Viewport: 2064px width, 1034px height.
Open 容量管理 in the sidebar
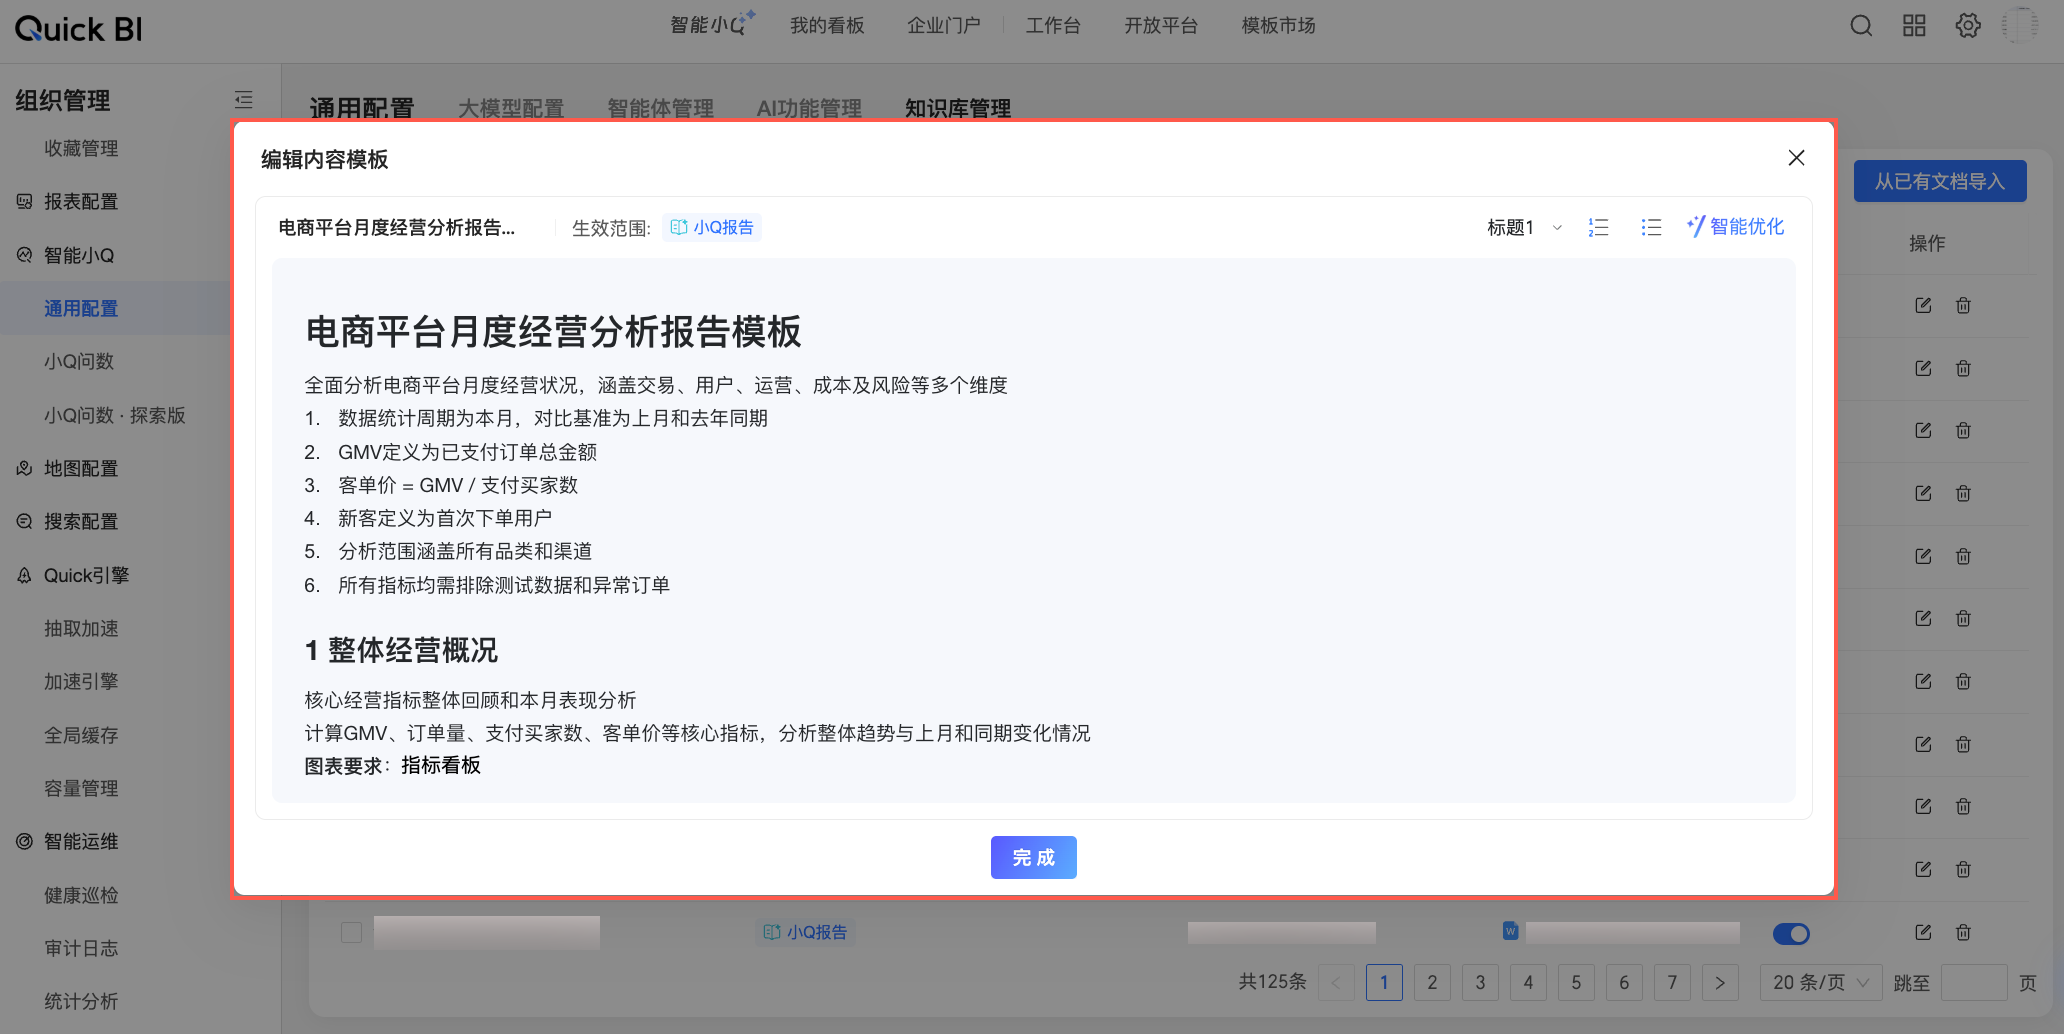[81, 788]
